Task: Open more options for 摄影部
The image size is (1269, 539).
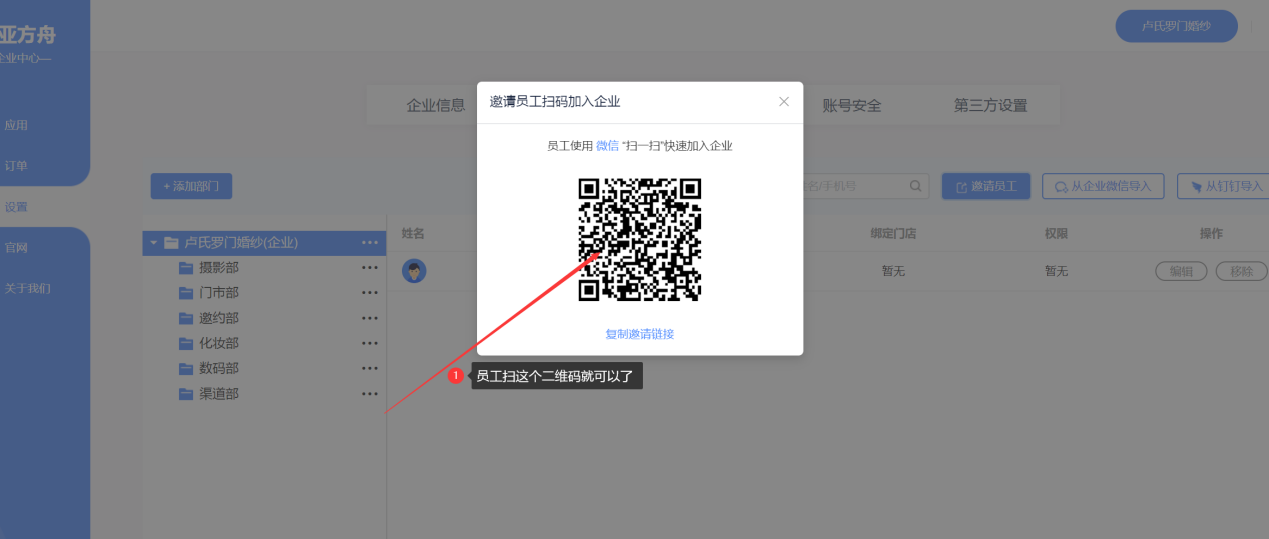Action: 370,268
